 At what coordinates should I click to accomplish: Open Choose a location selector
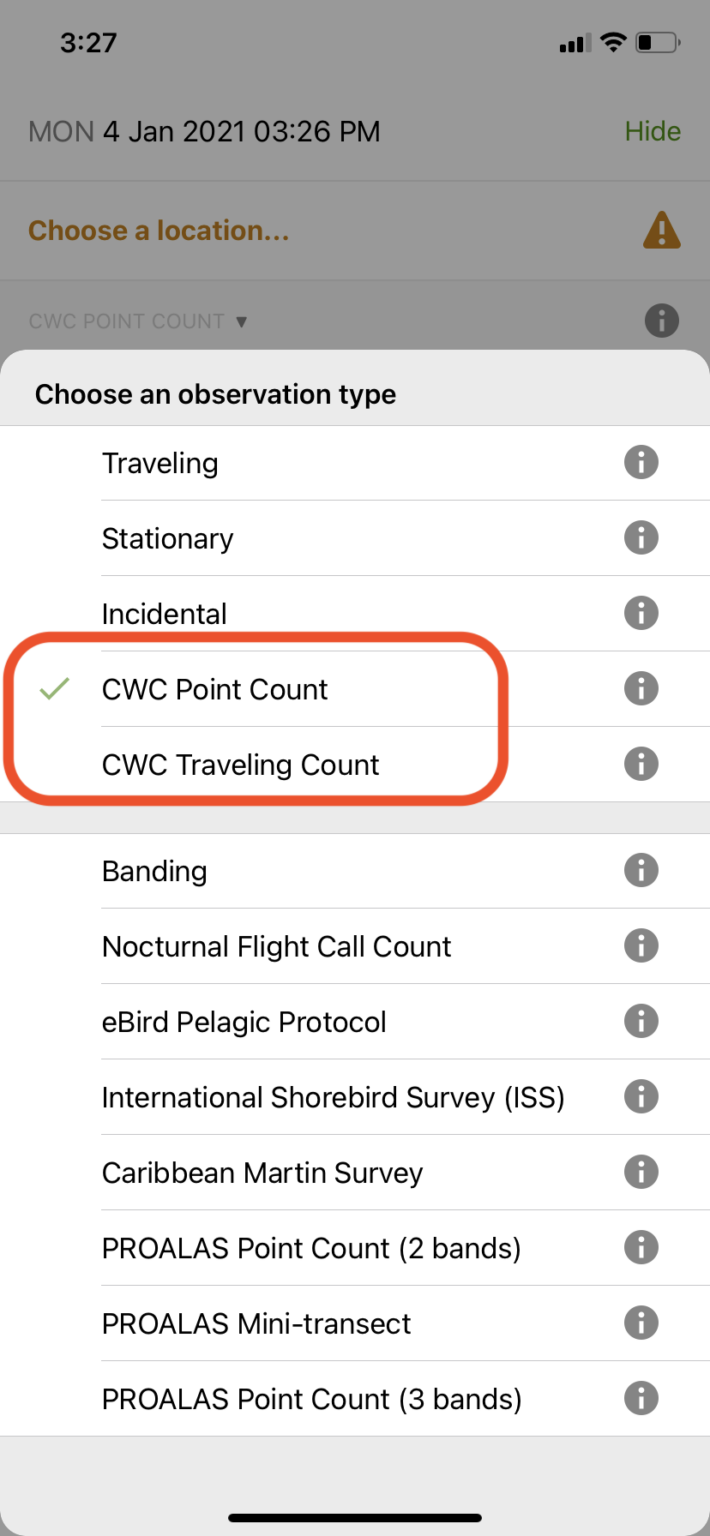tap(158, 231)
